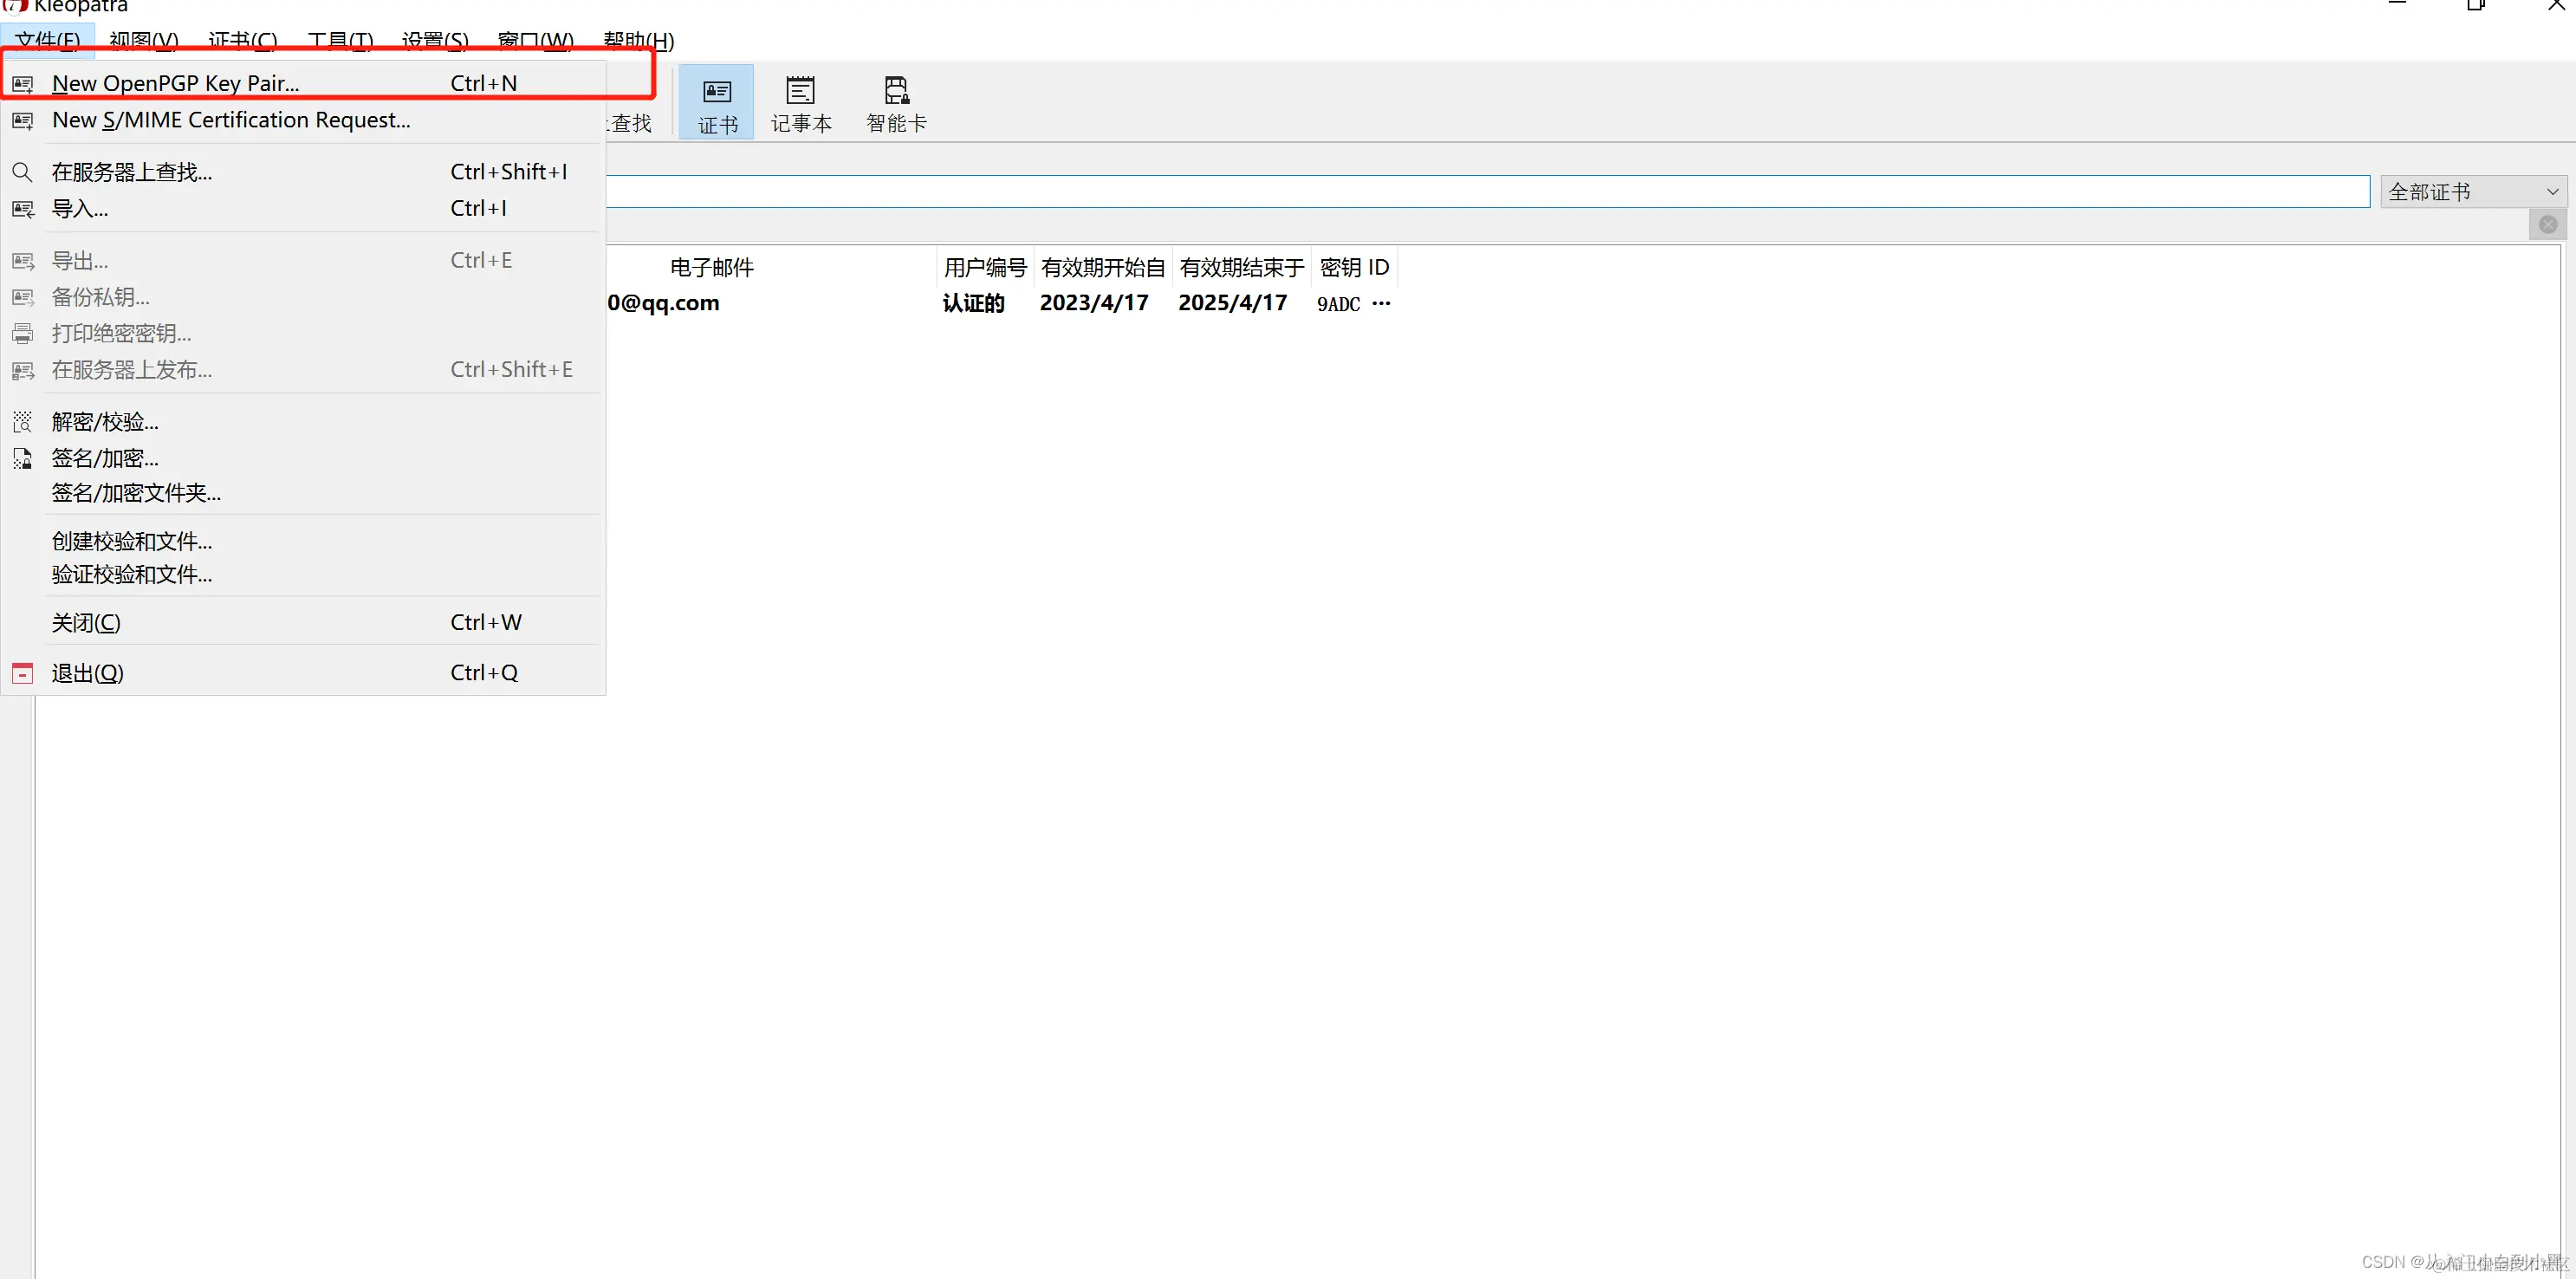The width and height of the screenshot is (2576, 1279).
Task: Select 验证校验和文件 menu entry
Action: point(304,575)
